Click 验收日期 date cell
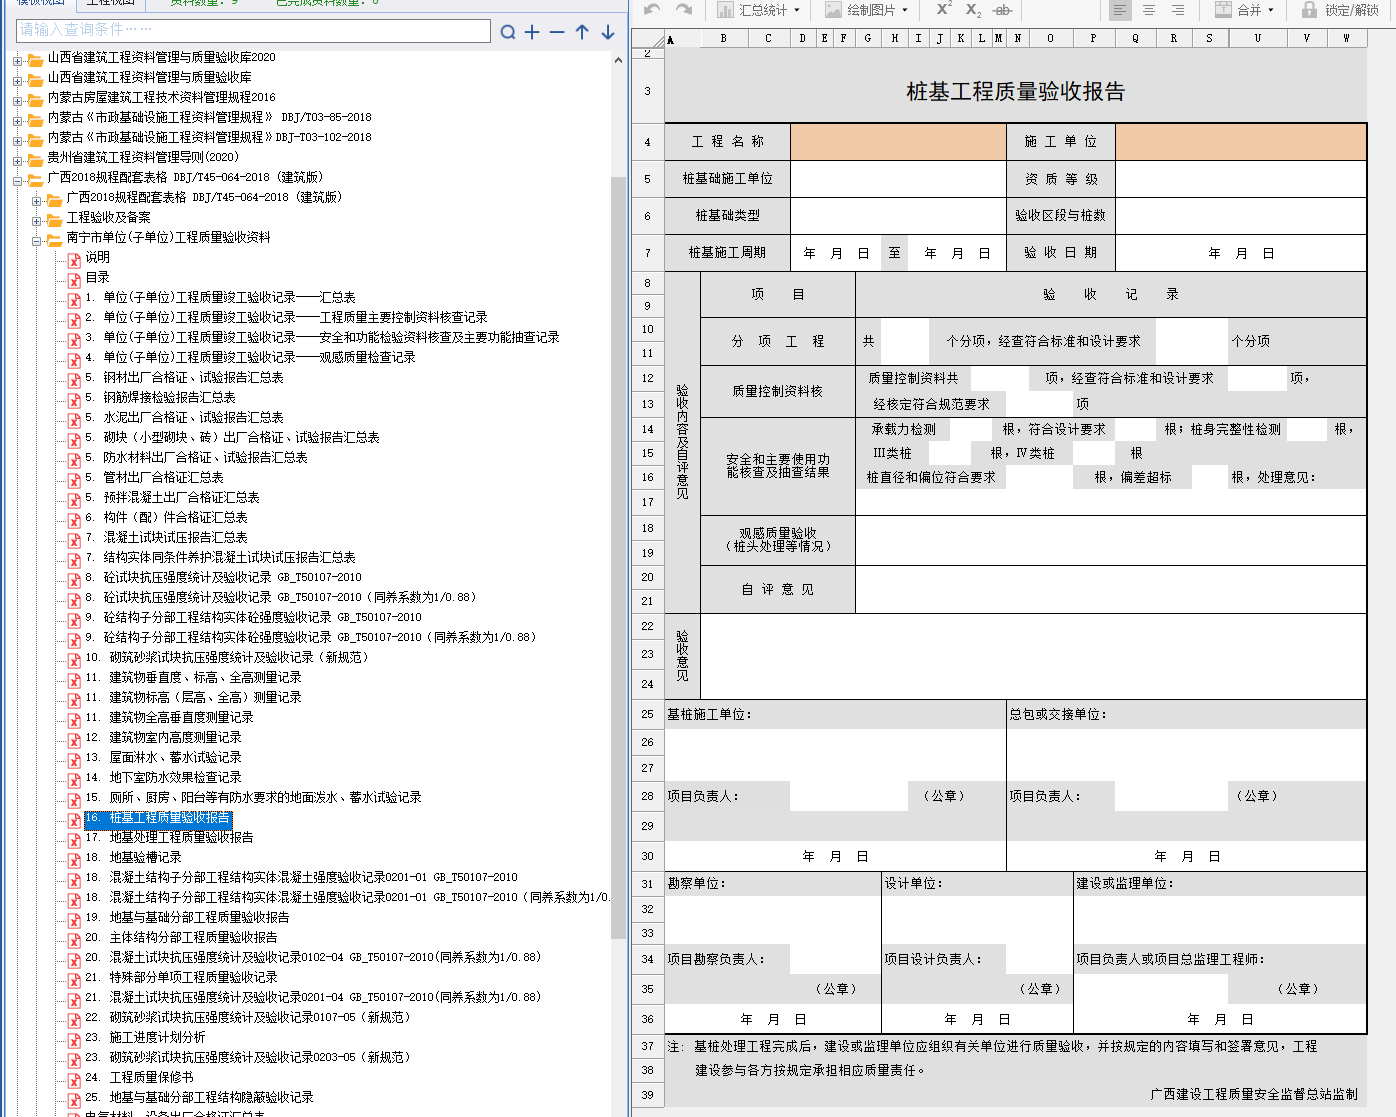Viewport: 1396px width, 1117px height. click(x=1241, y=253)
